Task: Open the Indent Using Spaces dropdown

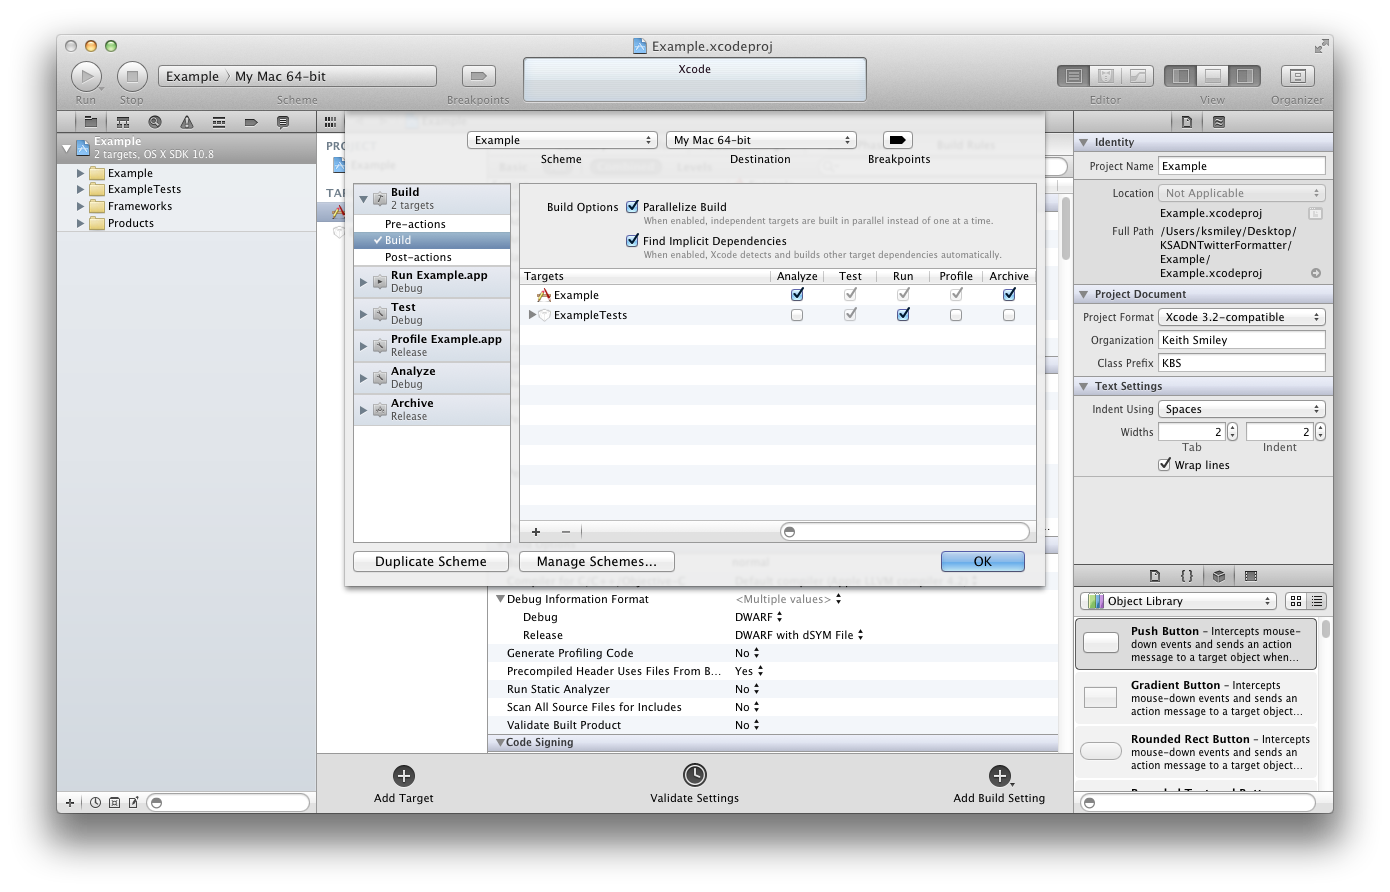Action: point(1242,409)
